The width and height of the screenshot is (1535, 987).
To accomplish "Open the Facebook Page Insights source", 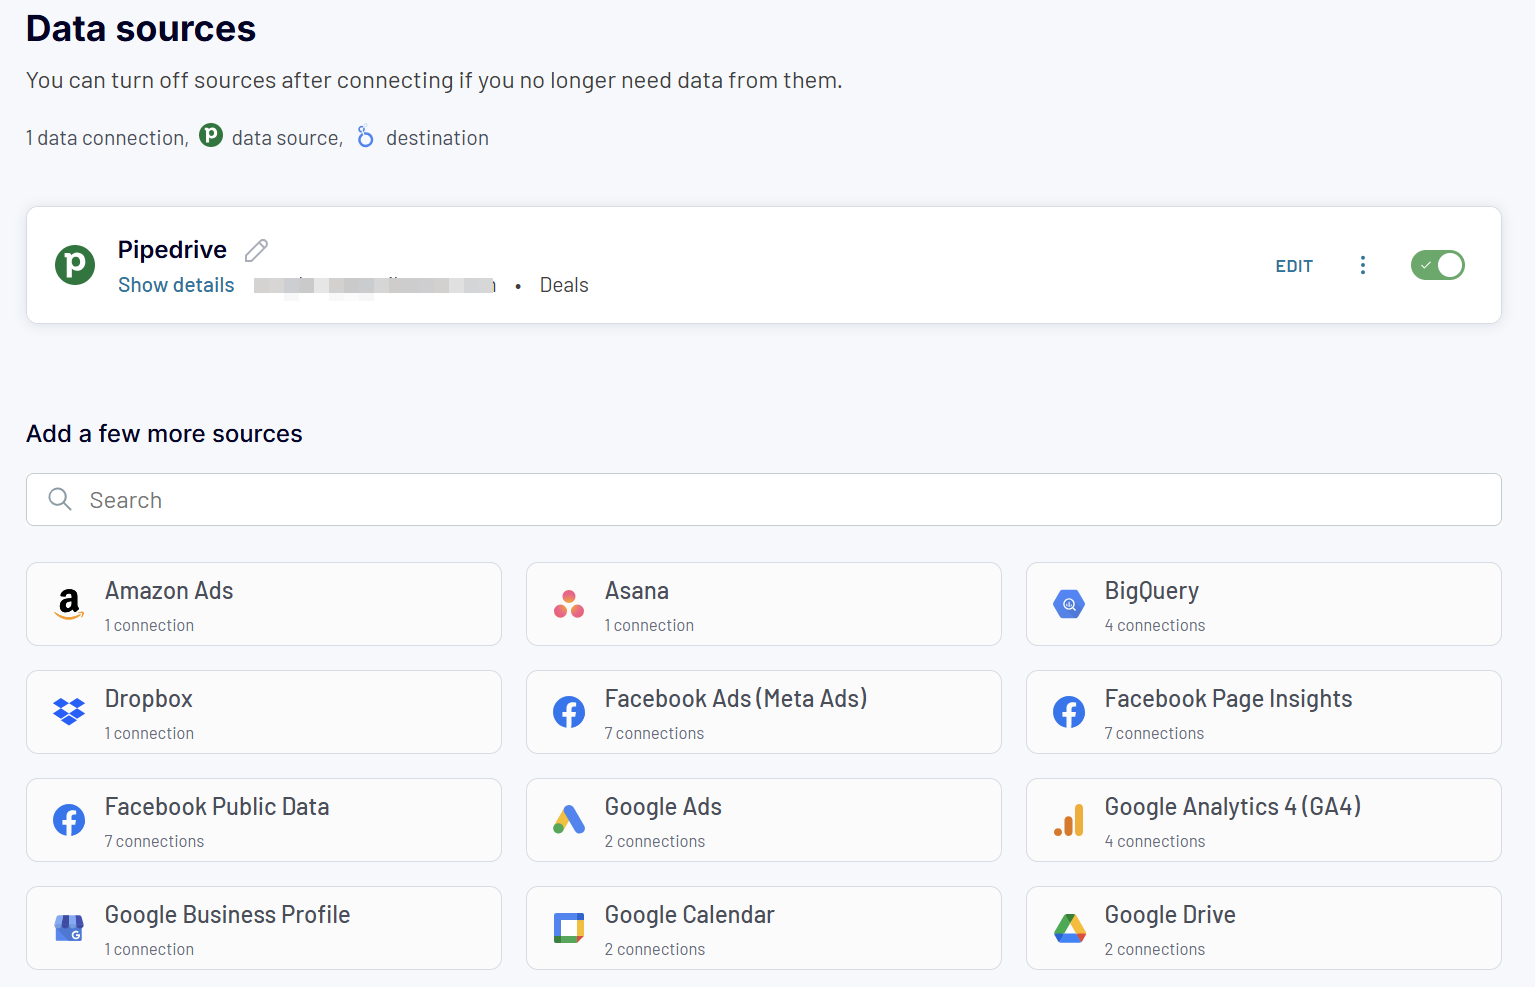I will 1263,712.
